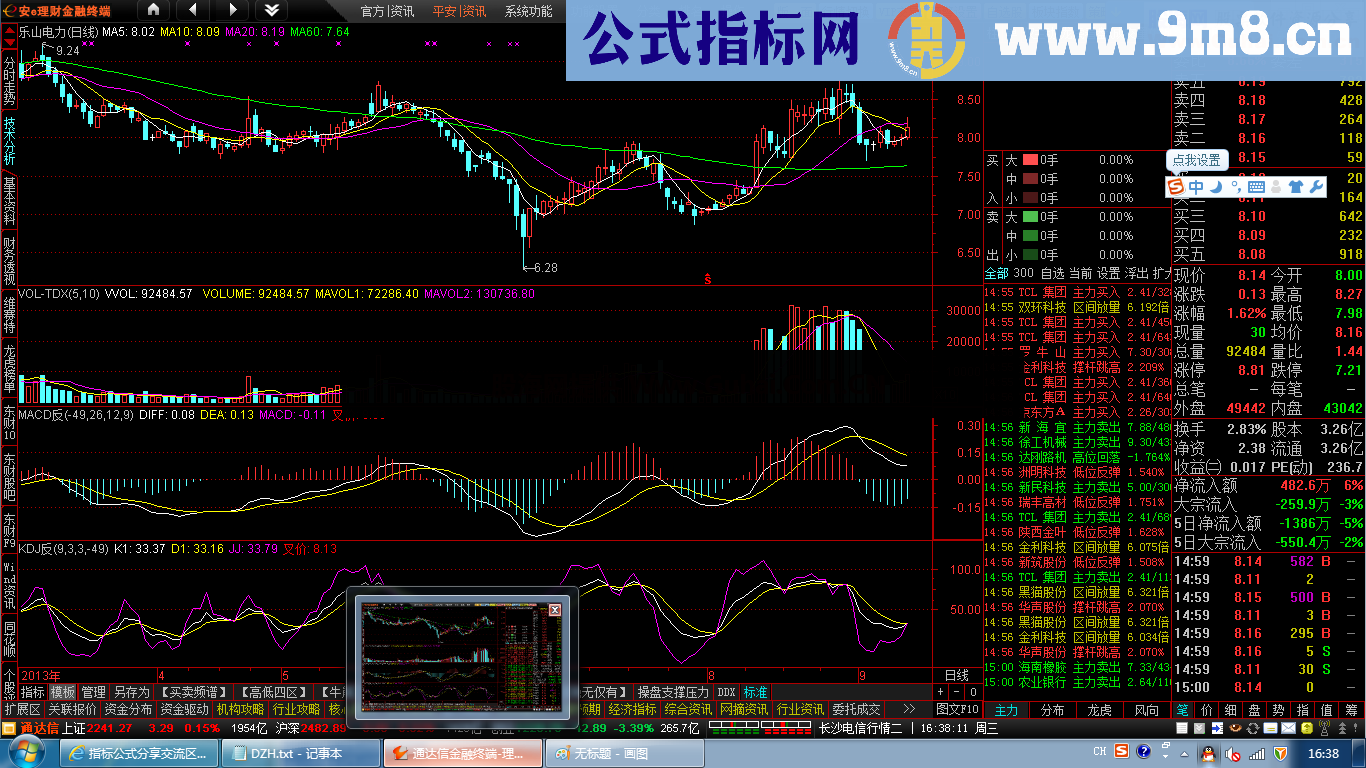1366x768 pixels.
Task: Click the home icon in the top toolbar
Action: coord(153,12)
